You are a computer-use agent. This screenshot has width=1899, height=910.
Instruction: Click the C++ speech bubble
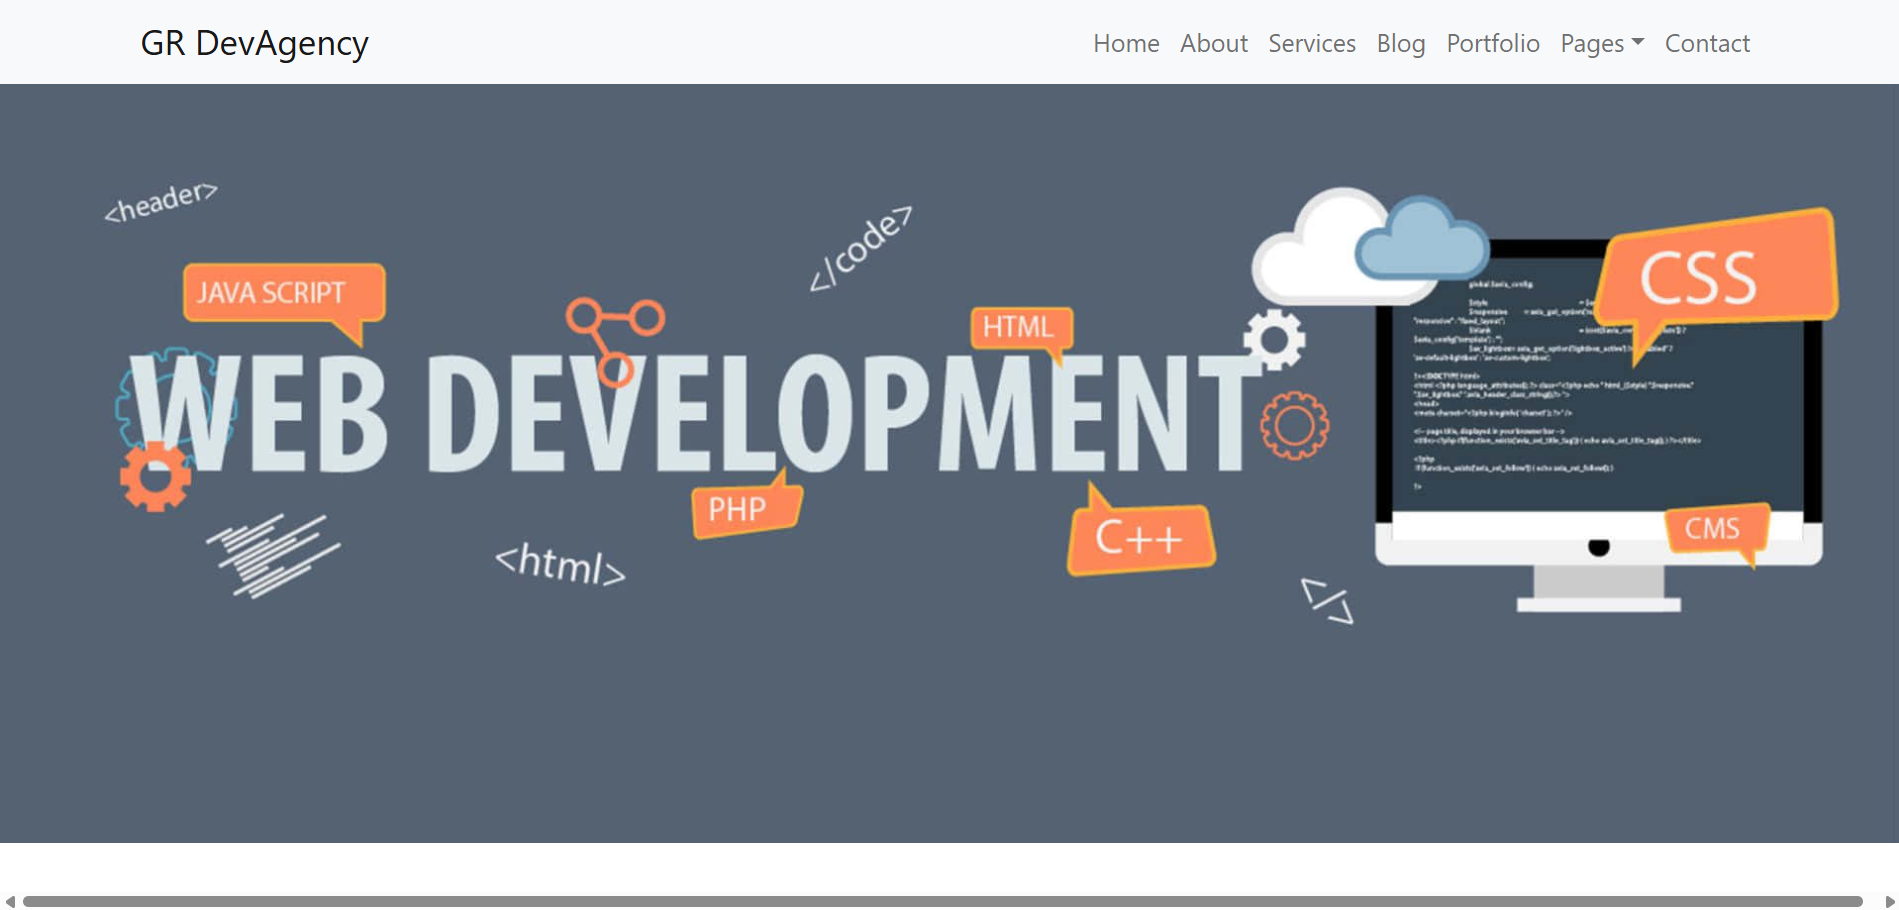pyautogui.click(x=1140, y=539)
